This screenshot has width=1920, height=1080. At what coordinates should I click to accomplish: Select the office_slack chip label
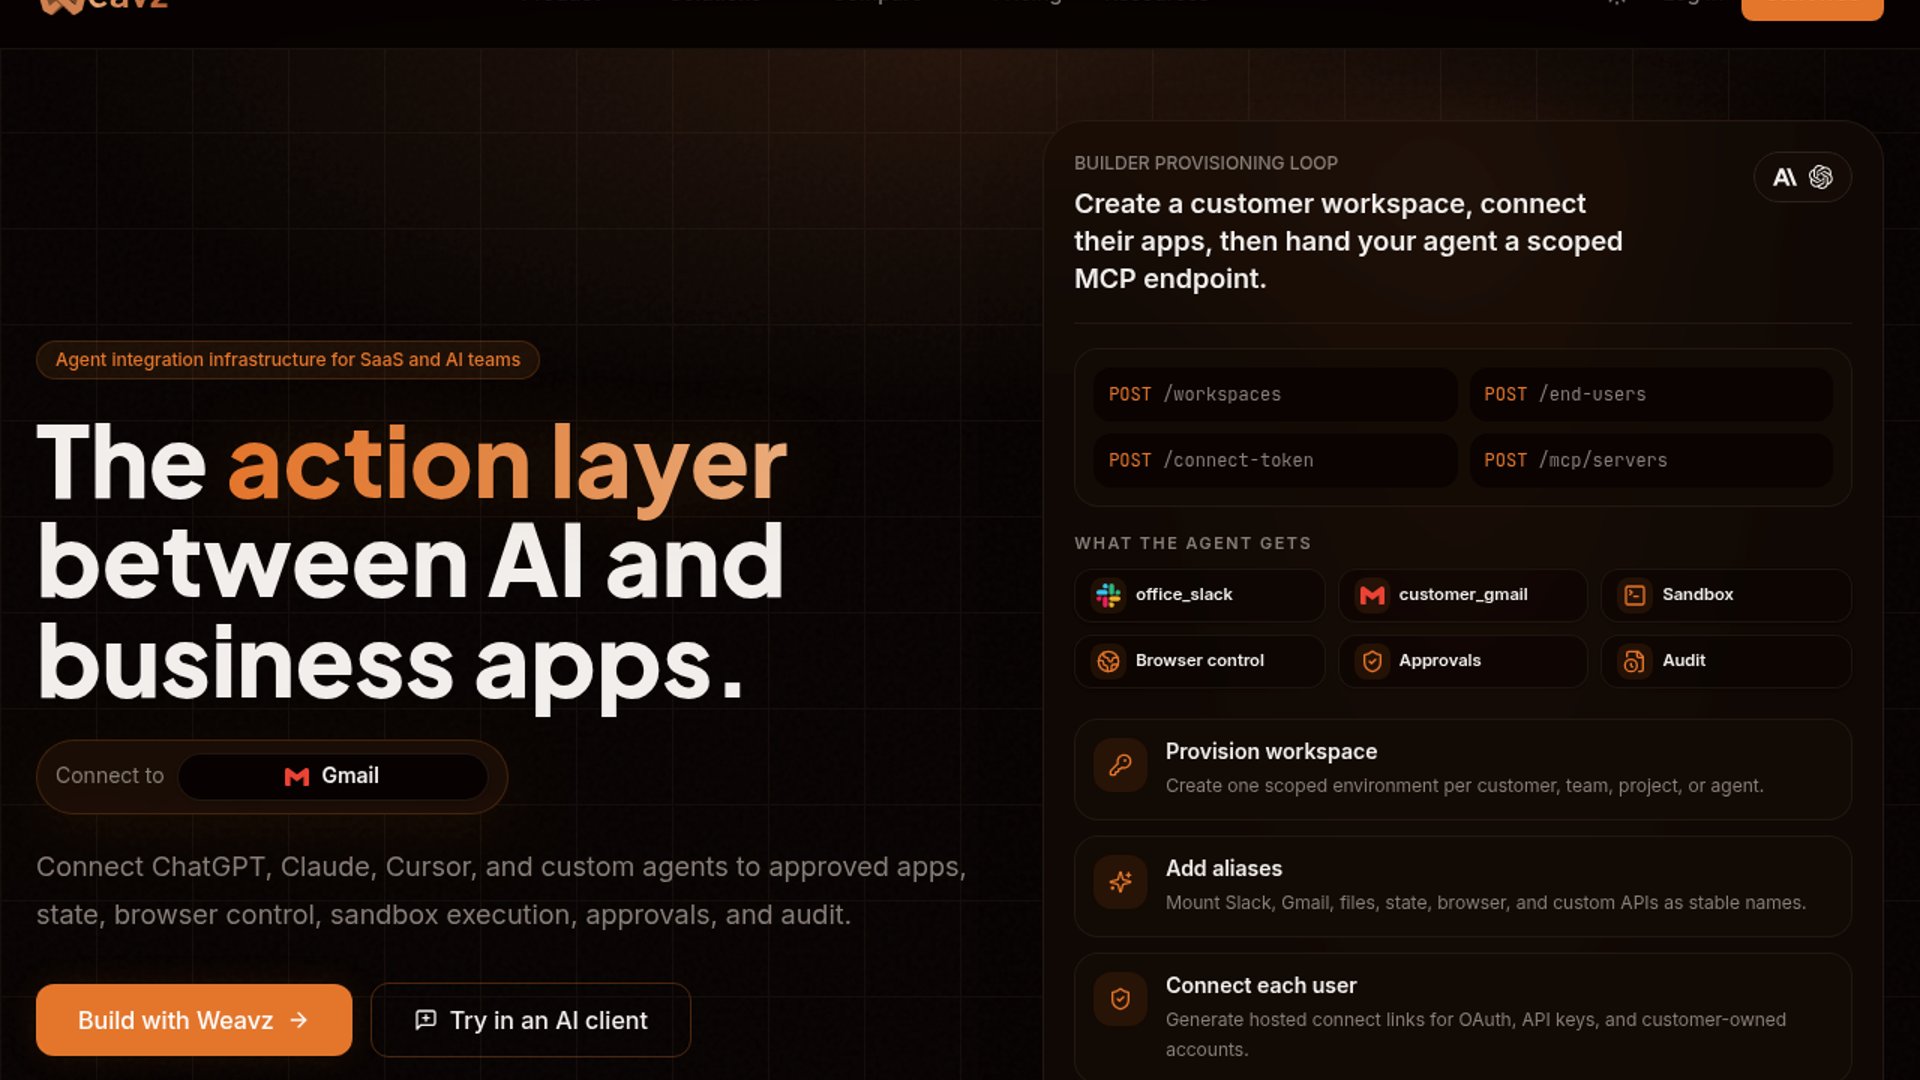1184,595
